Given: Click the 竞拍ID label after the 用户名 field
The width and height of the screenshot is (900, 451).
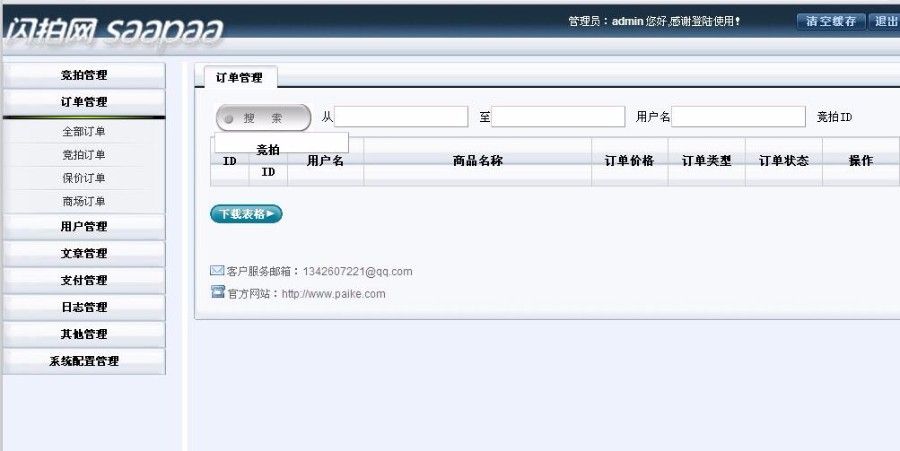Looking at the screenshot, I should click(x=835, y=117).
